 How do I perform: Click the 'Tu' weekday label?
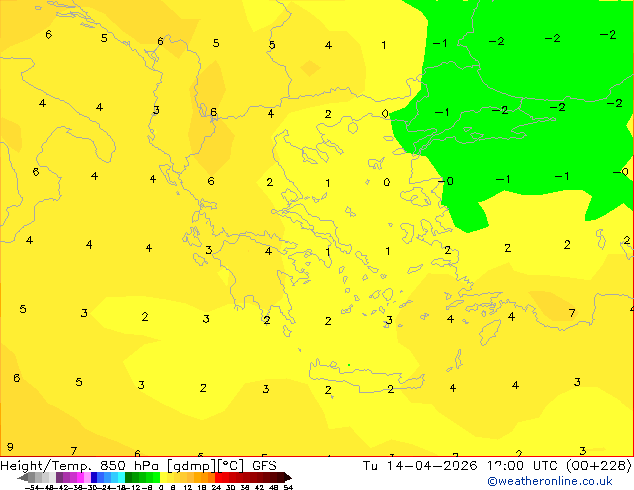click(x=370, y=466)
